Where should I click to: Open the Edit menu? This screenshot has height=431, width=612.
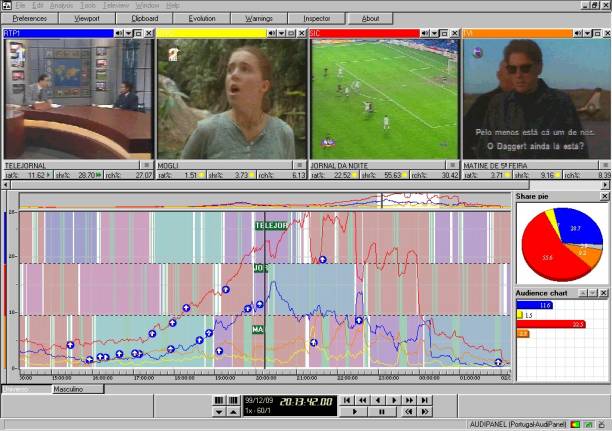click(37, 5)
